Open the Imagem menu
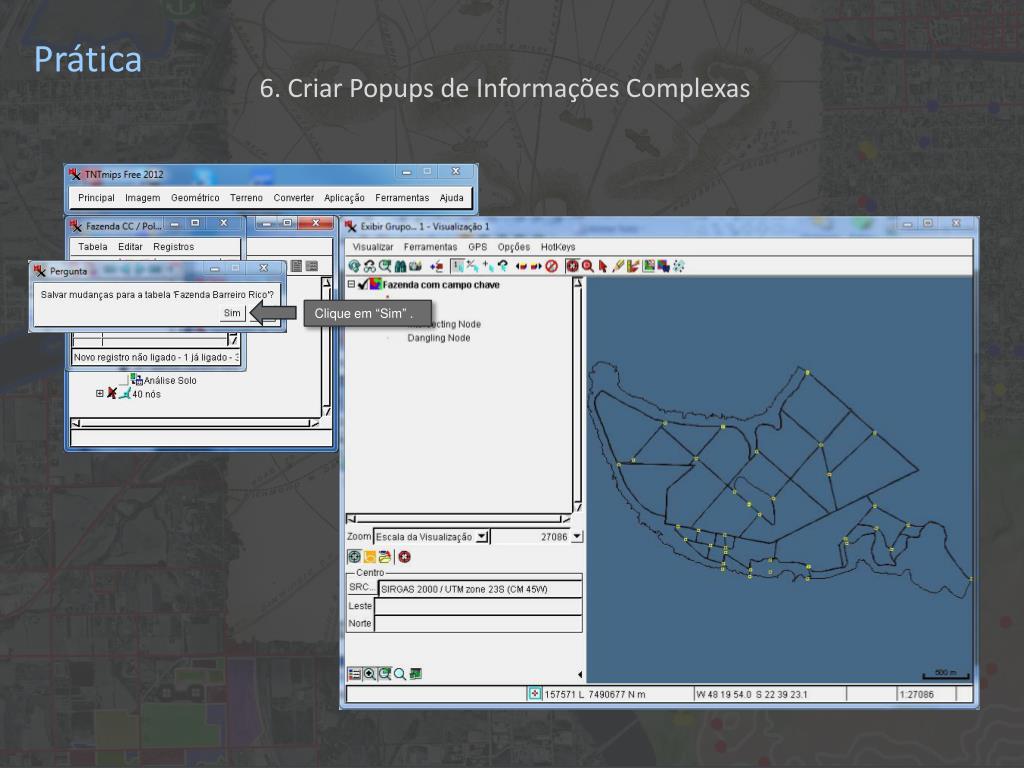The height and width of the screenshot is (768, 1024). click(x=142, y=197)
